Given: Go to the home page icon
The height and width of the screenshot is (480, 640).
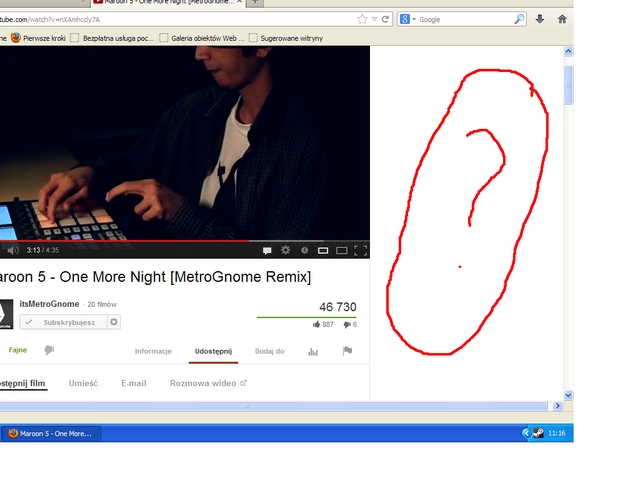Looking at the screenshot, I should pyautogui.click(x=562, y=19).
